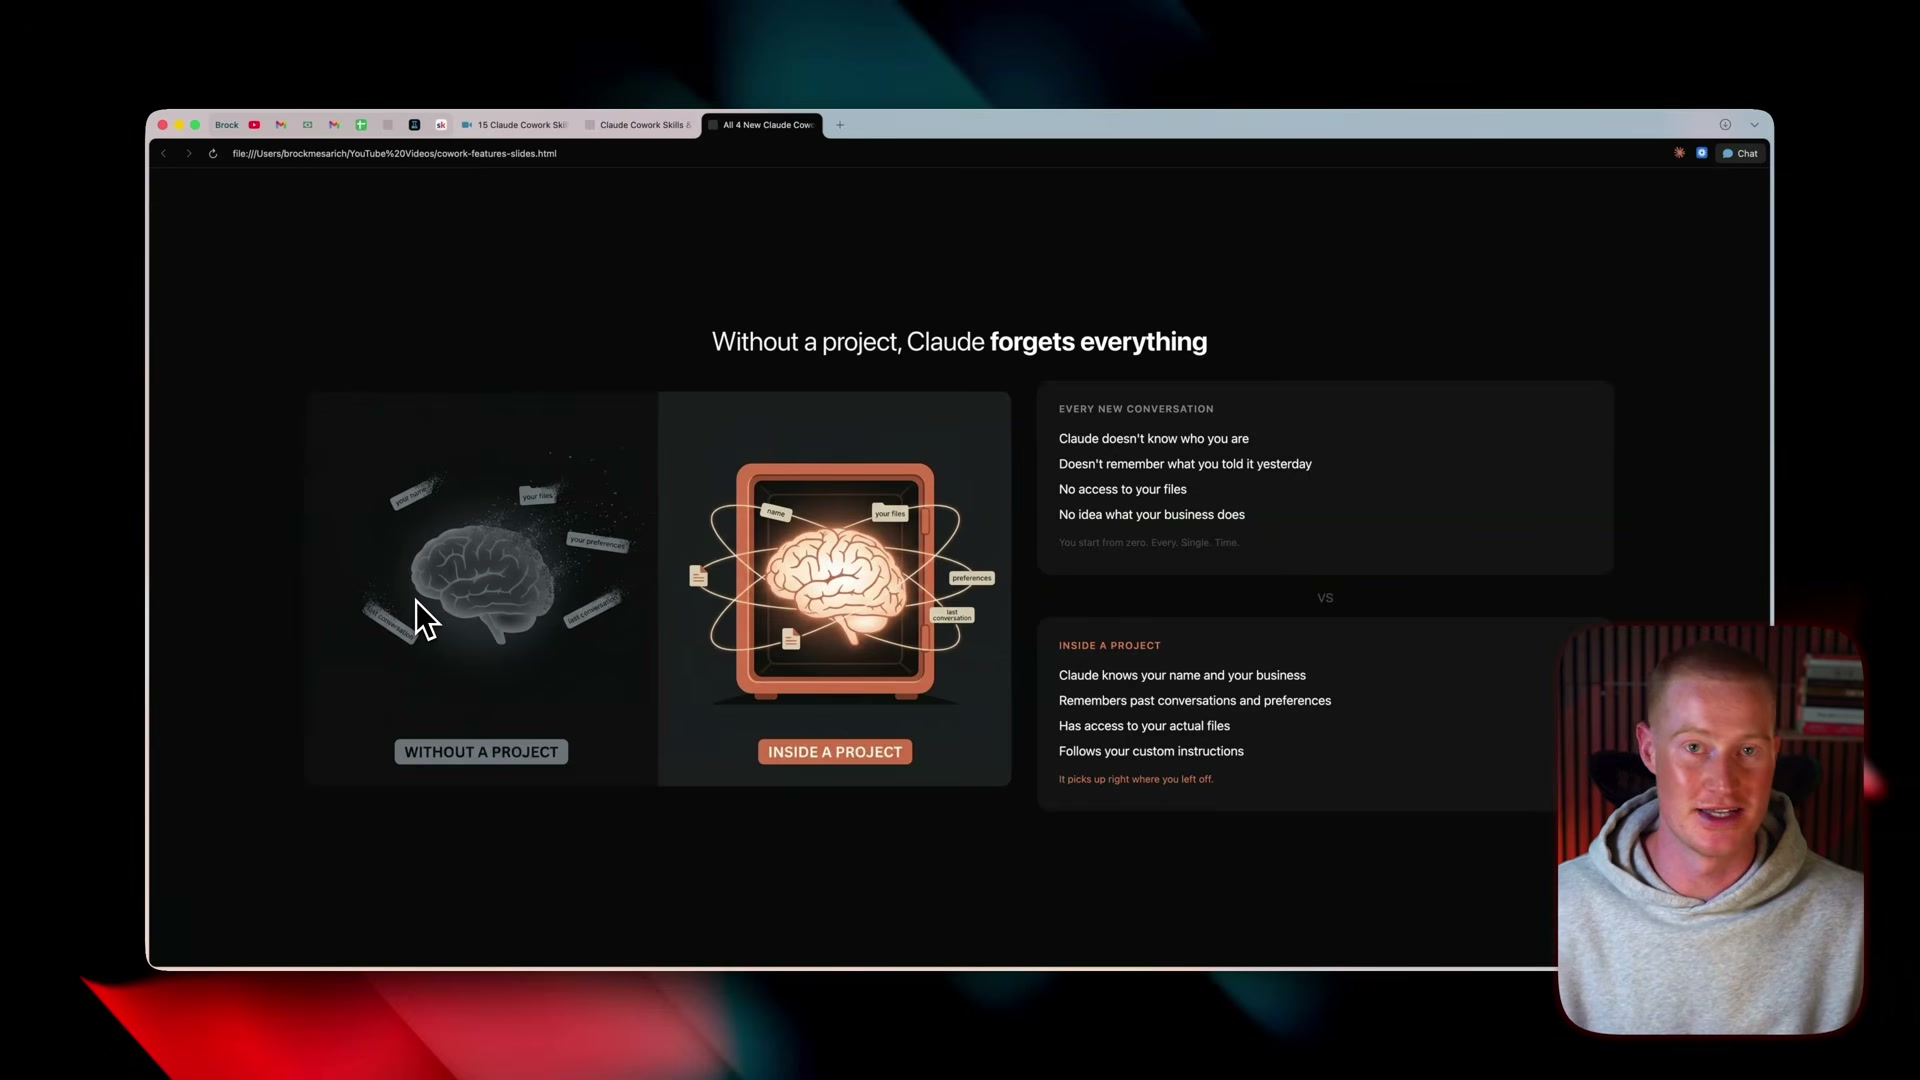Click the browser forward arrow
The image size is (1920, 1080).
(188, 154)
